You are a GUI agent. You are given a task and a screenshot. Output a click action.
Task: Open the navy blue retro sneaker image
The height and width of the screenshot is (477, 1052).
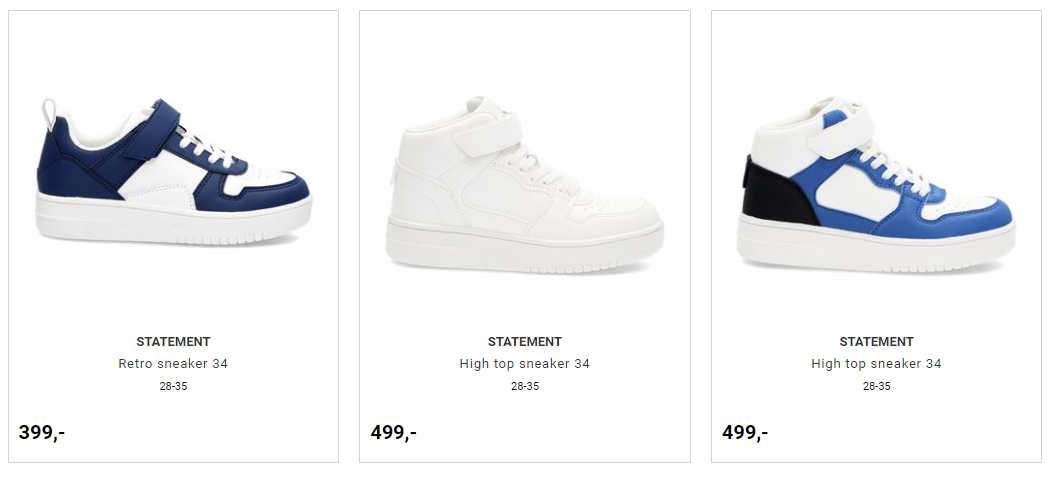click(x=174, y=172)
